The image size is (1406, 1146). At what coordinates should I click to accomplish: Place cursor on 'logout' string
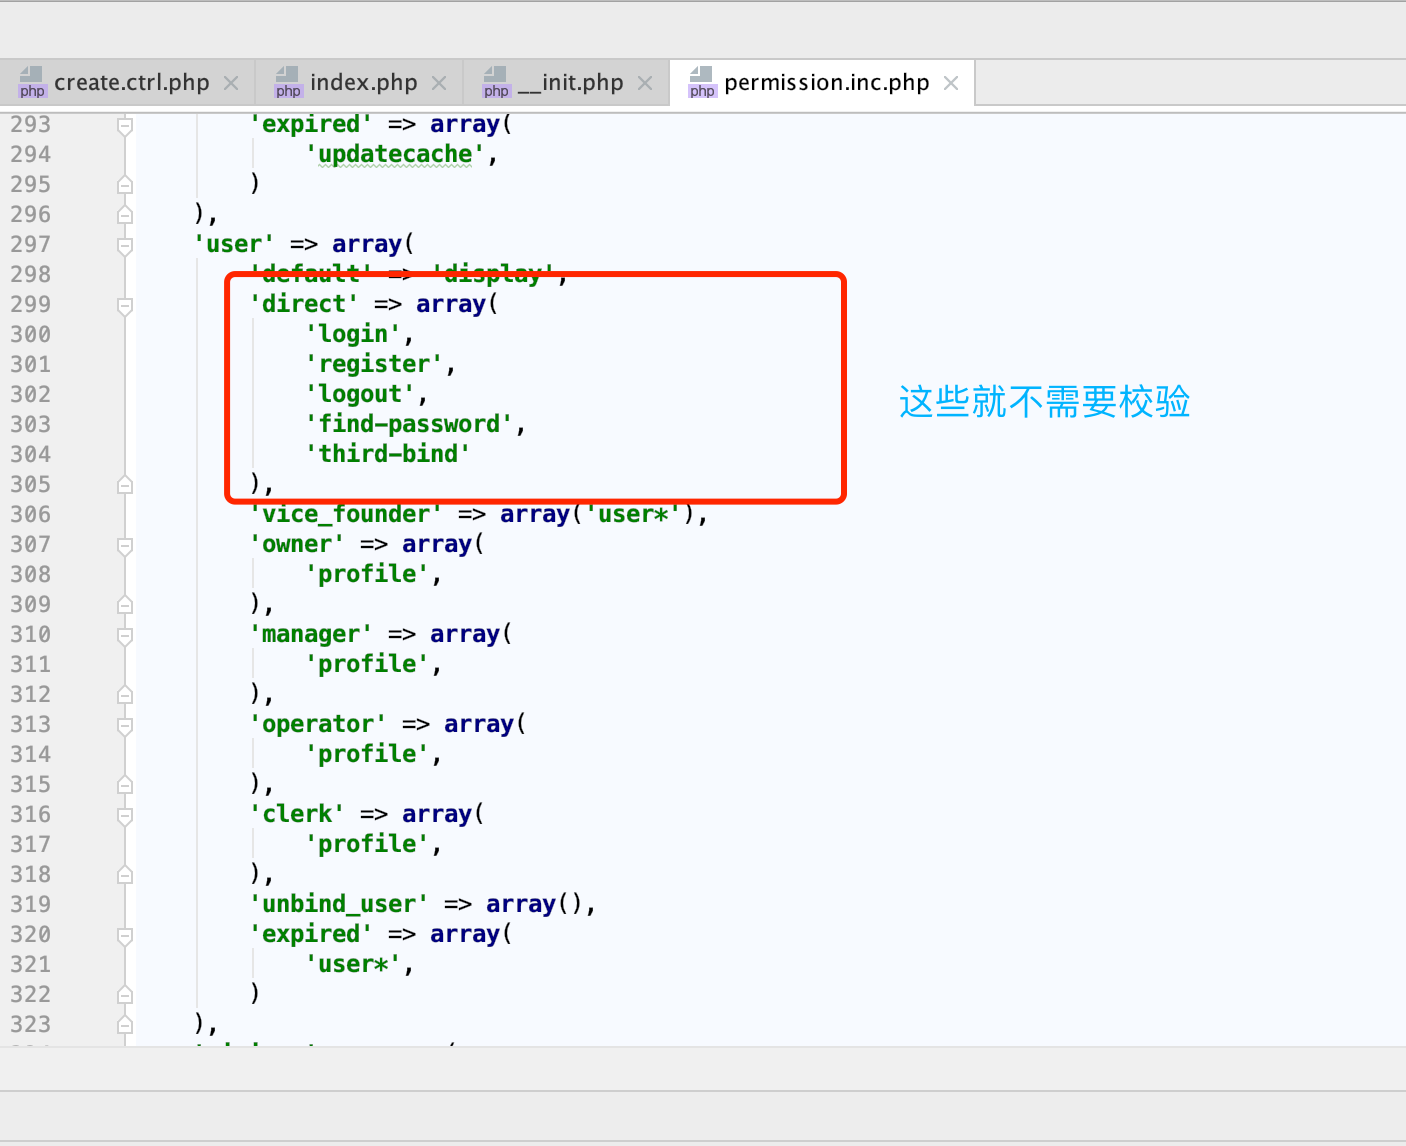(x=360, y=394)
